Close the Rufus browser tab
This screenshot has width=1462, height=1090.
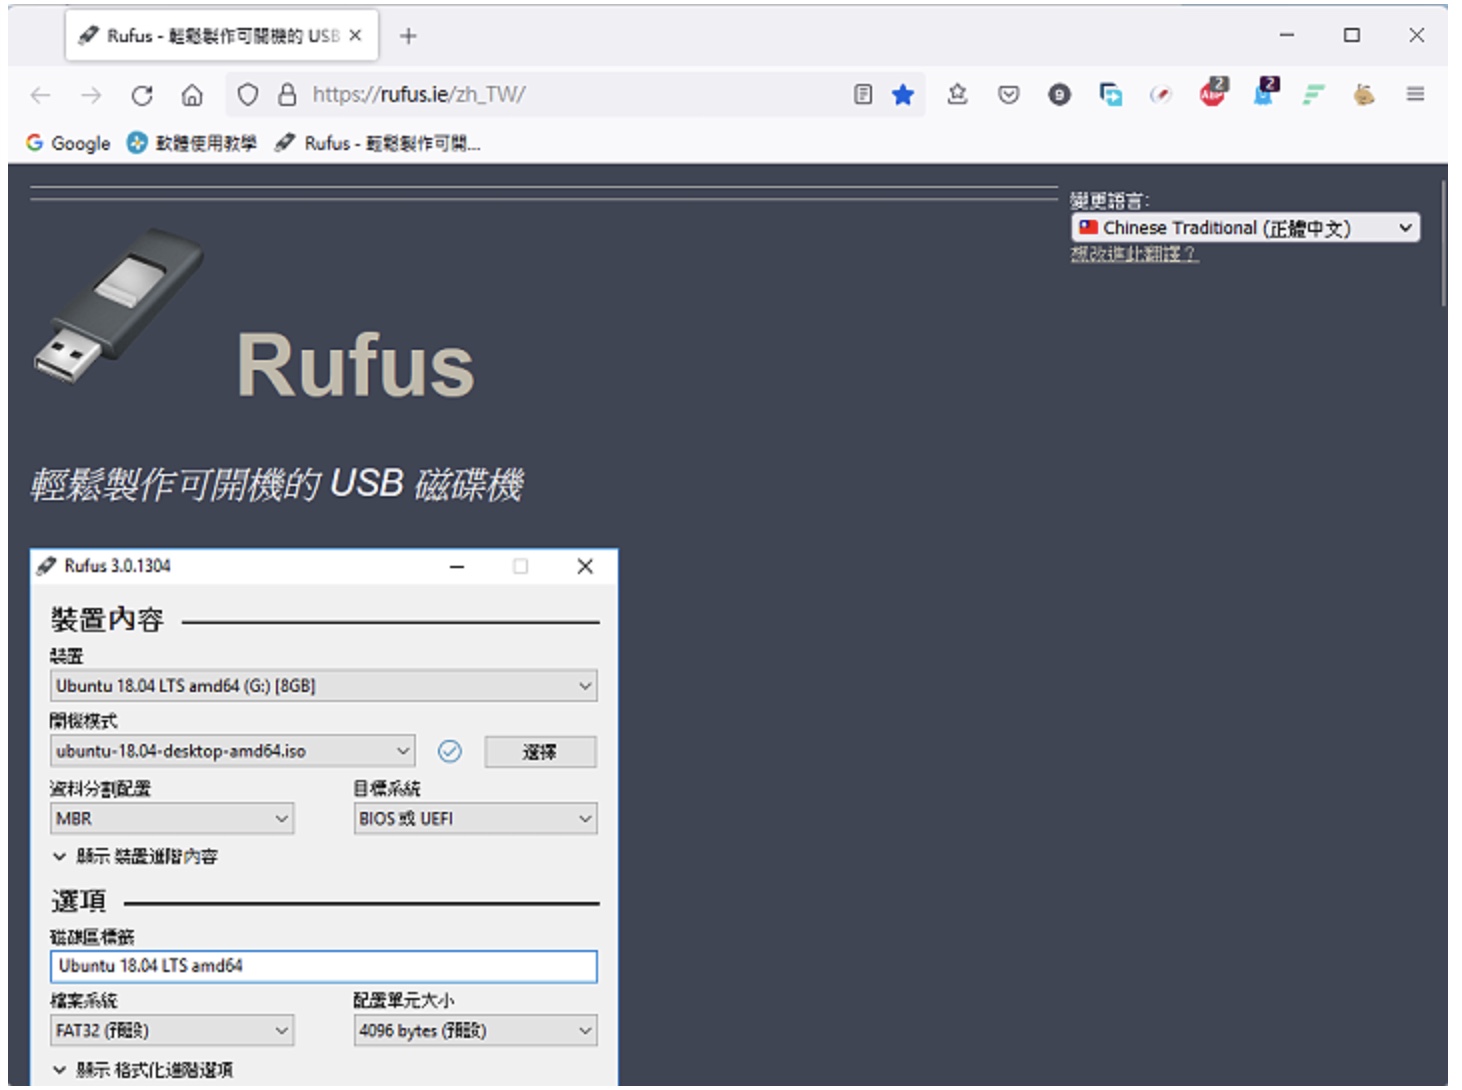(355, 35)
